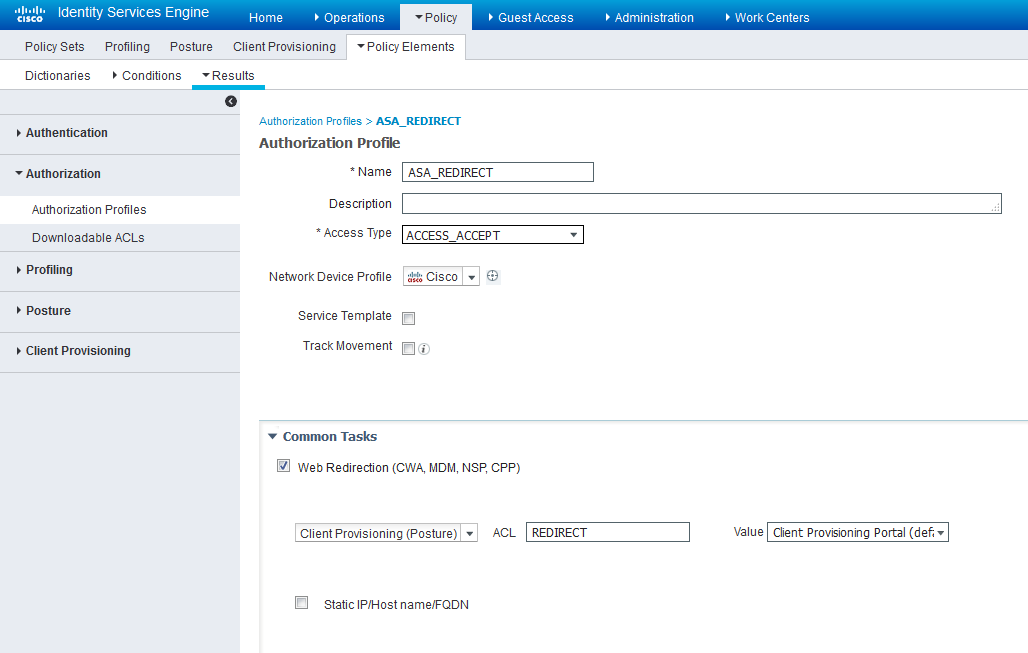Check the Static IP/Host name/FQDN checkbox
This screenshot has height=653, width=1028.
tap(302, 603)
